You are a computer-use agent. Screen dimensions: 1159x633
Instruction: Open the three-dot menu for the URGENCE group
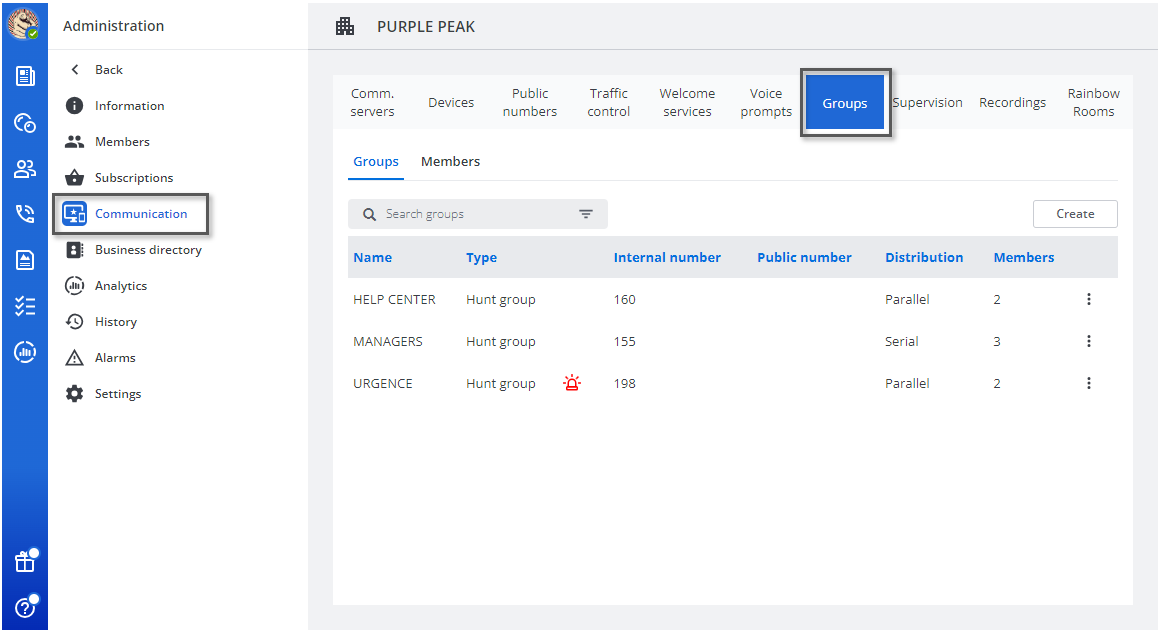(x=1089, y=383)
